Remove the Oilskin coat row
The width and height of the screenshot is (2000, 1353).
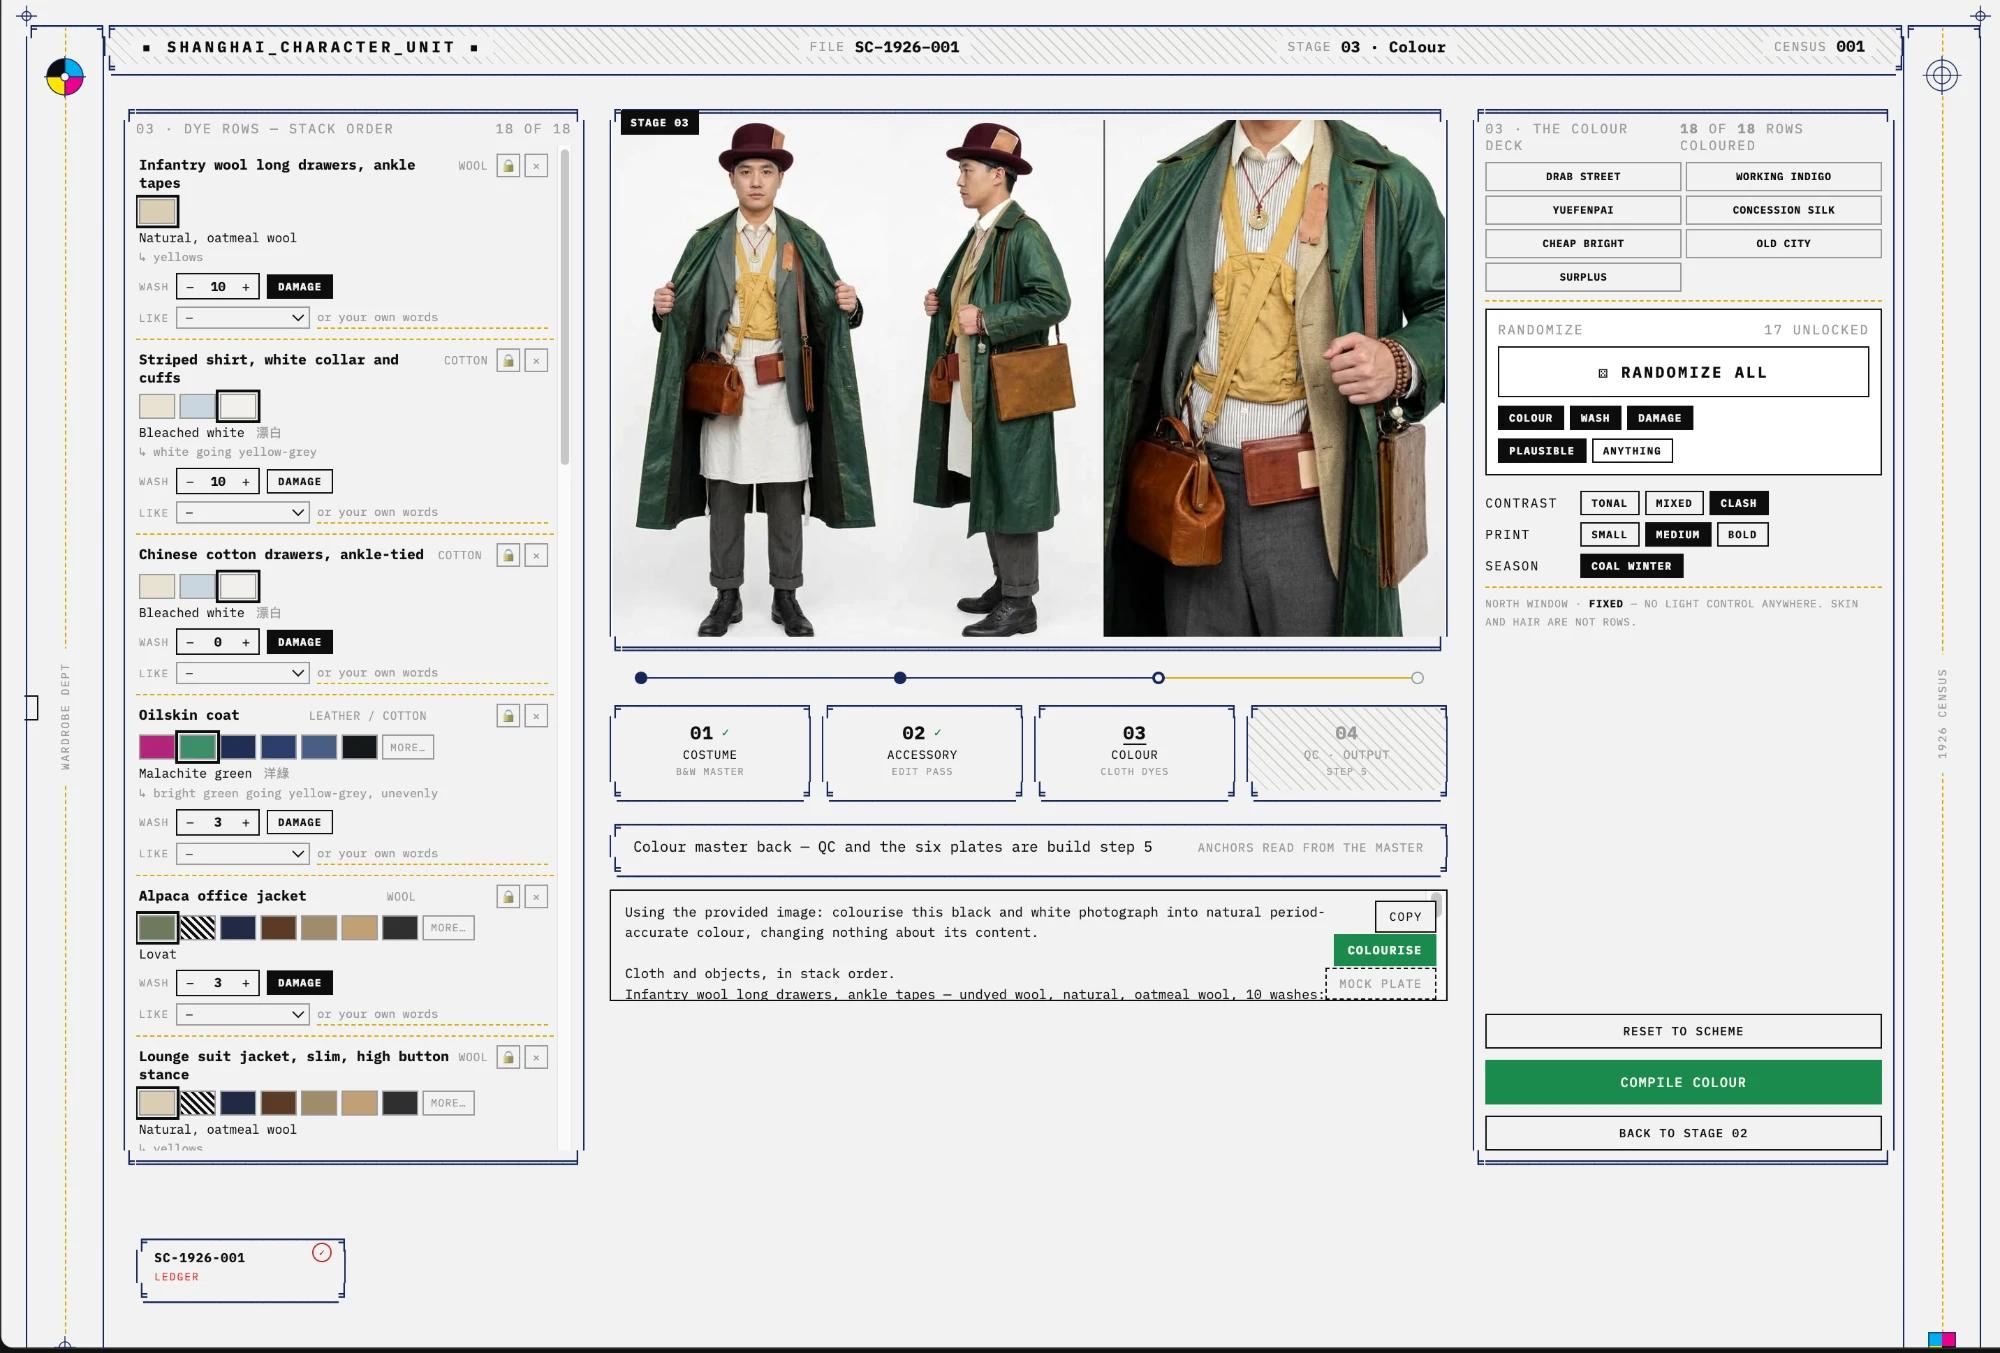[536, 716]
